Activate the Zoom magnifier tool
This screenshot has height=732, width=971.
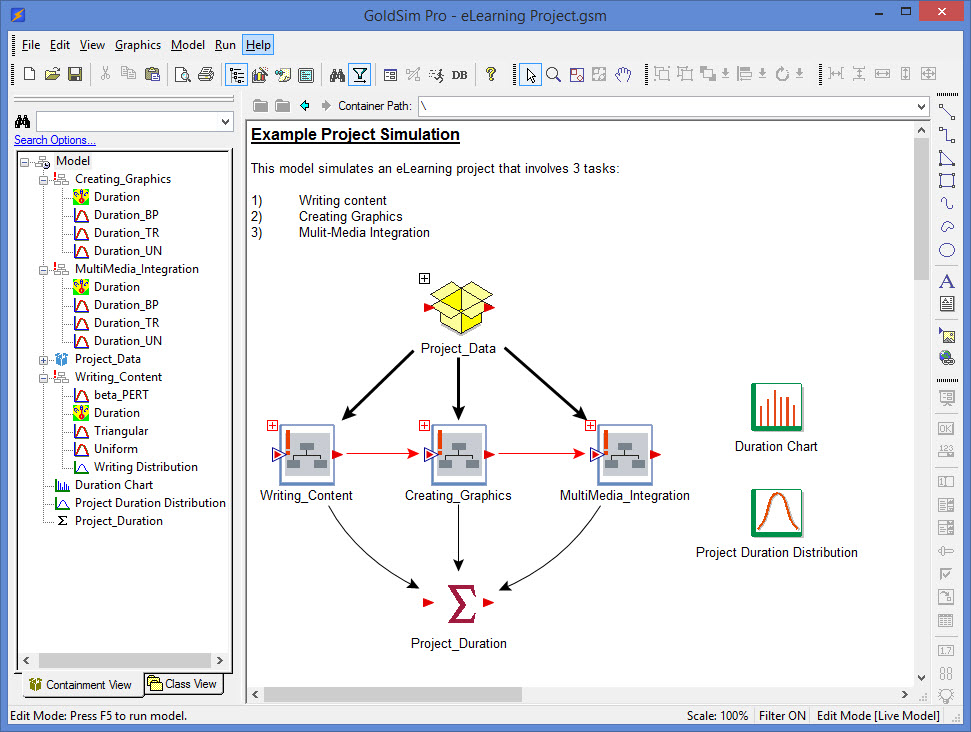coord(554,75)
